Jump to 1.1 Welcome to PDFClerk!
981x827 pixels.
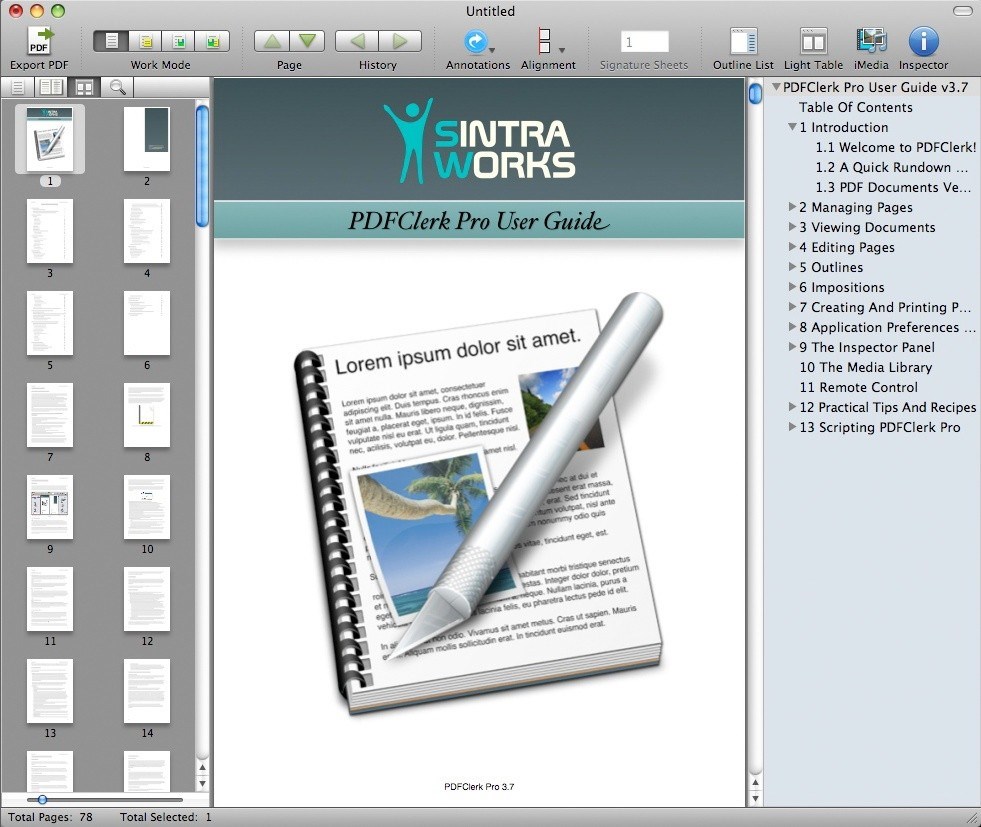pos(895,147)
